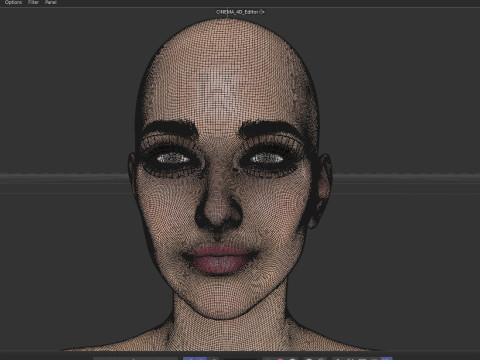The image size is (480, 360).
Task: Open the Options menu
Action: 13,2
